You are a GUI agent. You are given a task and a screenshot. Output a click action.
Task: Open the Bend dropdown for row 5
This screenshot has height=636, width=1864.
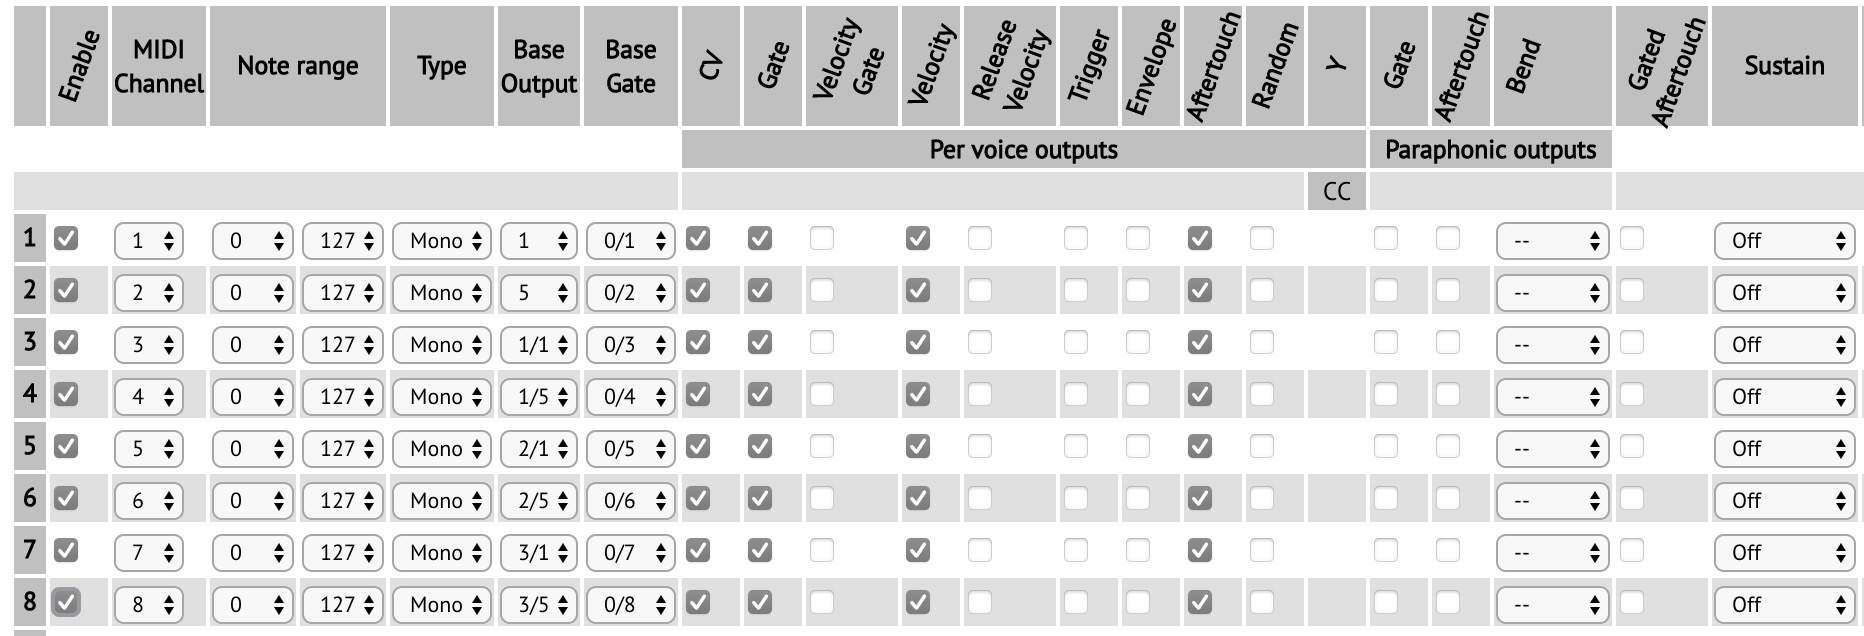coord(1552,449)
